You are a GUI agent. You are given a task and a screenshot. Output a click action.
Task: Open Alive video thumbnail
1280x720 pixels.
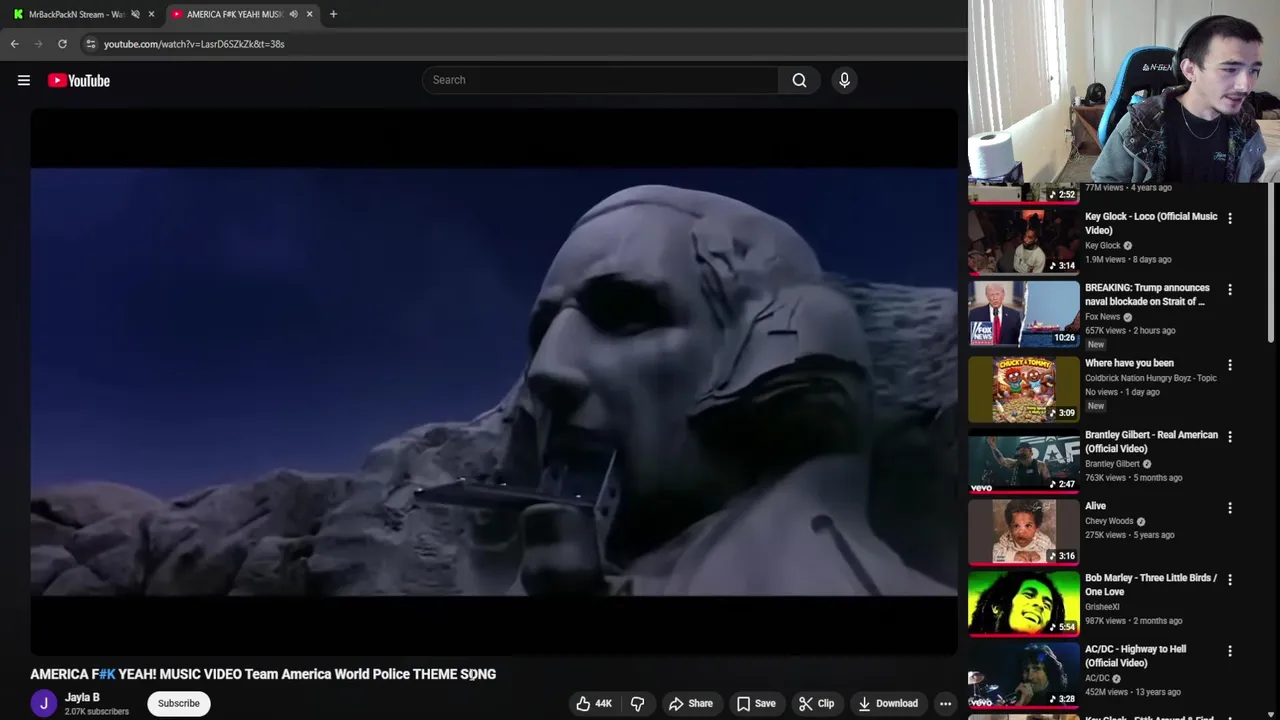tap(1024, 532)
